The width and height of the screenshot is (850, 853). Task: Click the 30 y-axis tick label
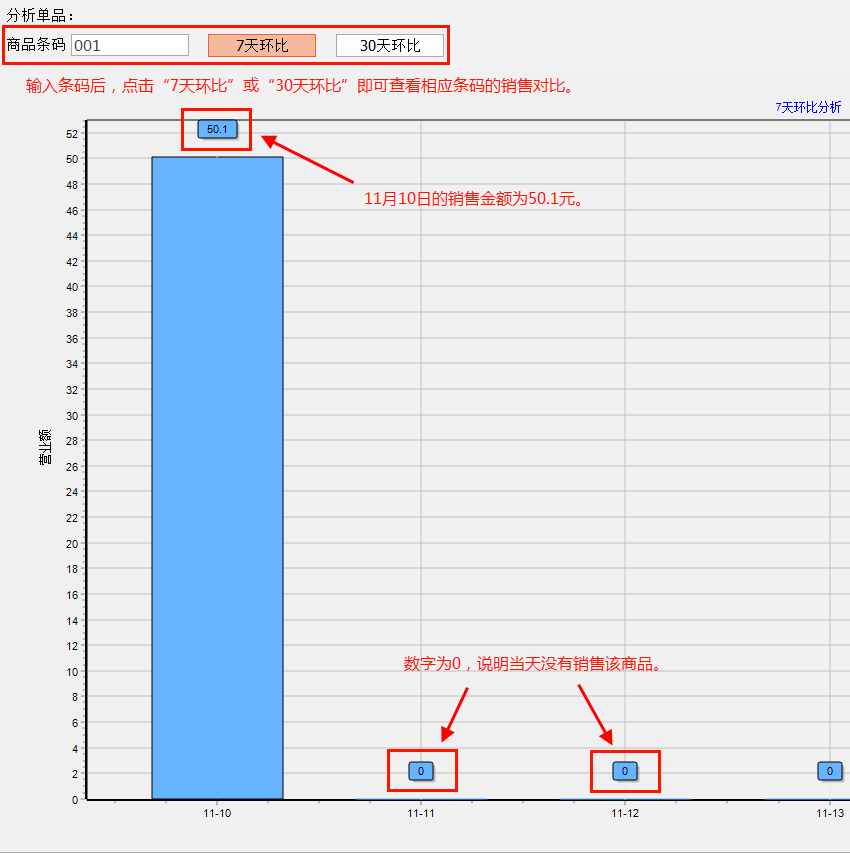point(72,416)
